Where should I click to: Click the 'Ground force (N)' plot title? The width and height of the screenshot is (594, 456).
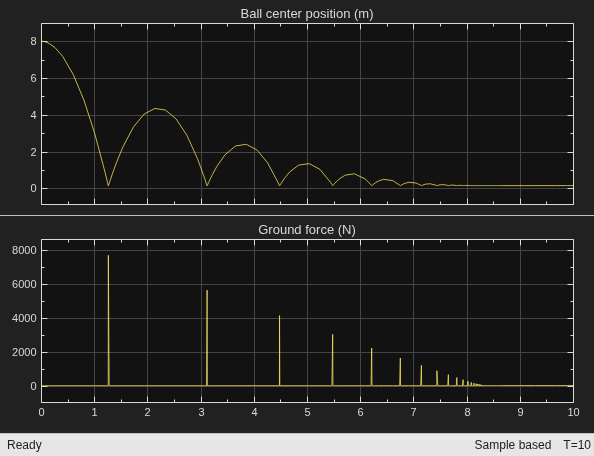pyautogui.click(x=307, y=230)
